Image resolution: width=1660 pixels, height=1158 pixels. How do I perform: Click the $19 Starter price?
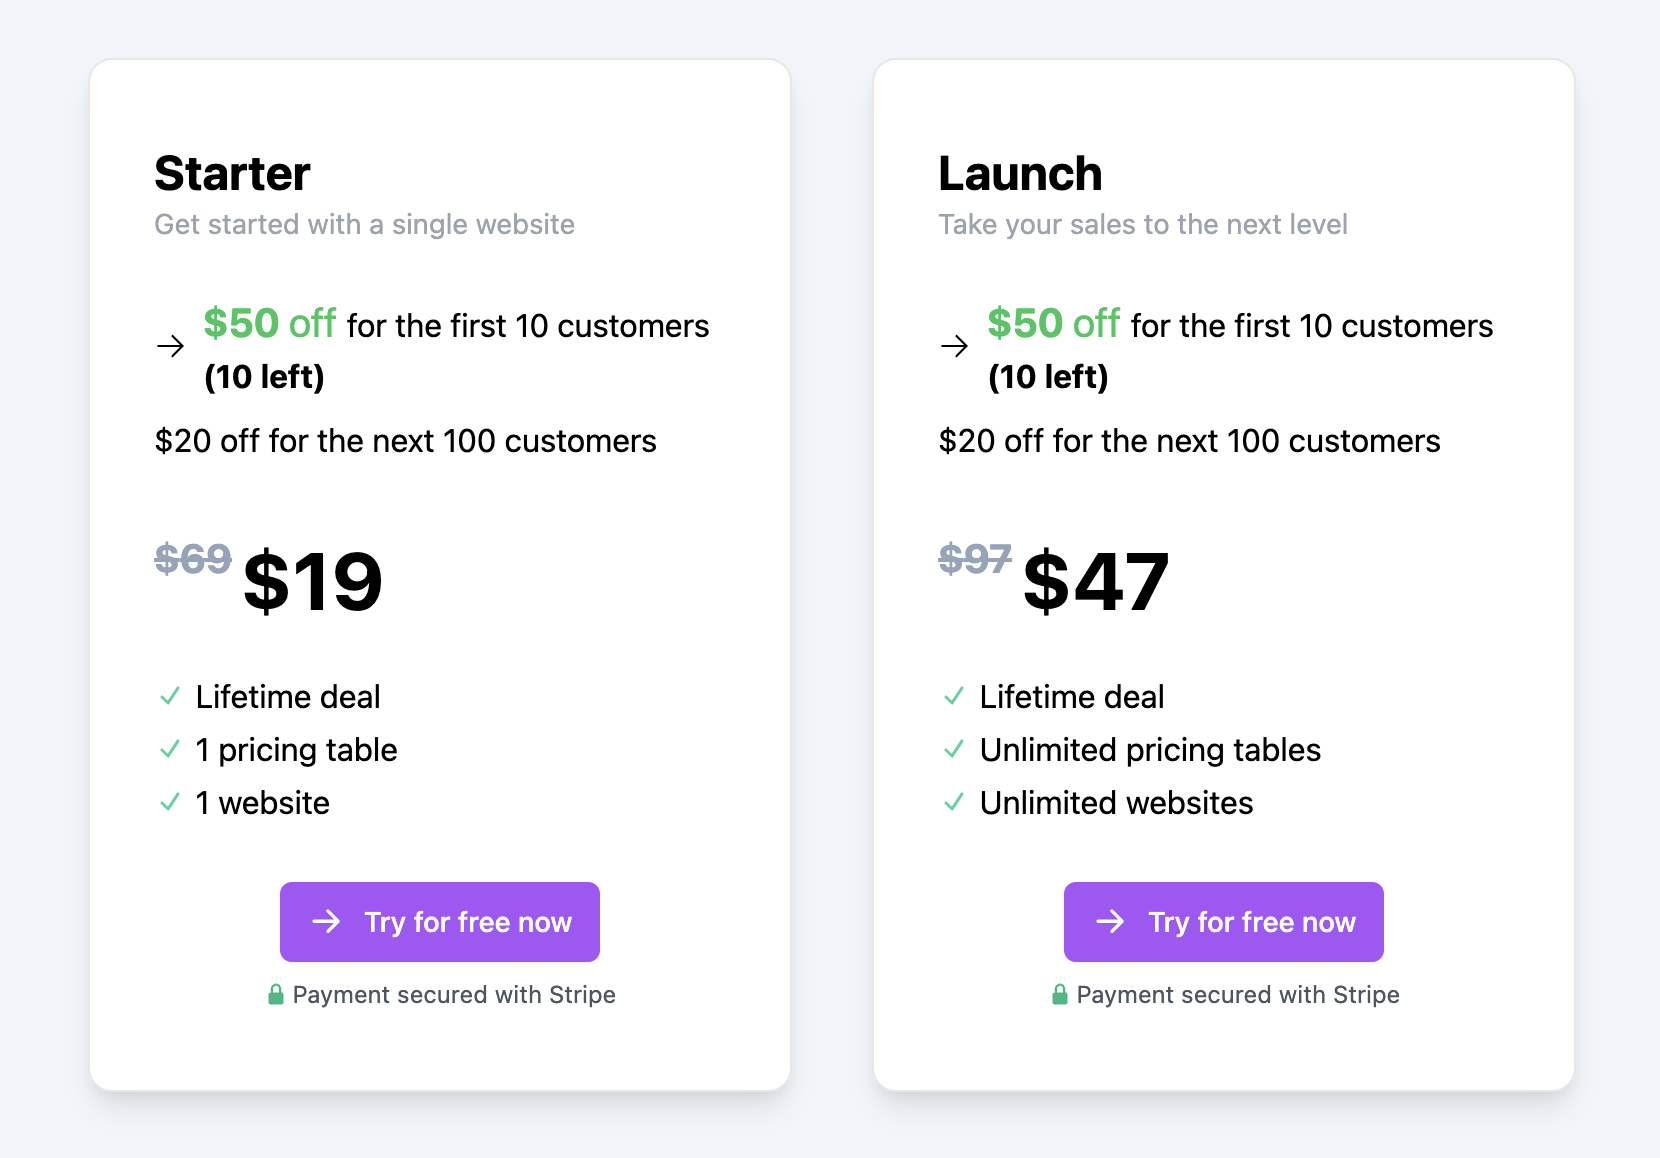313,582
